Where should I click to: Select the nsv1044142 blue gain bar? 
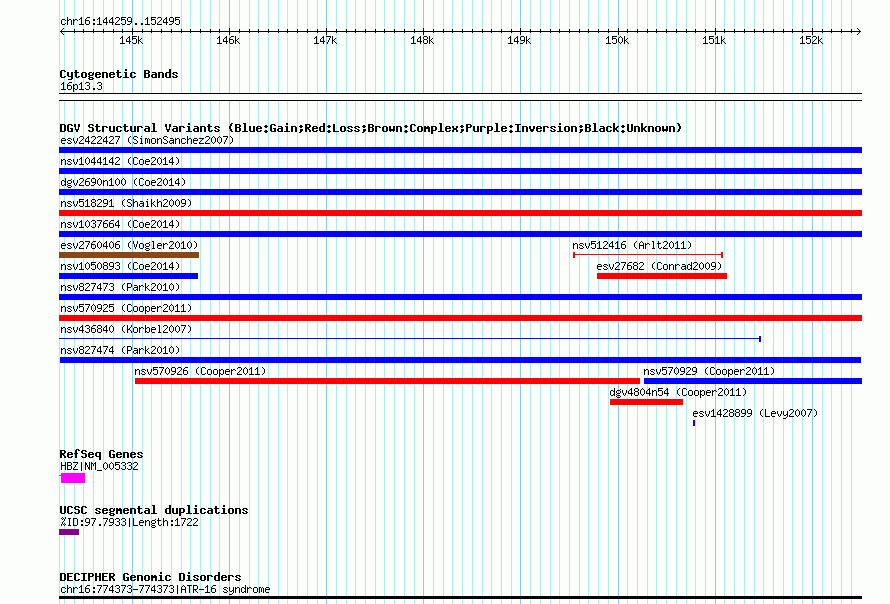pyautogui.click(x=460, y=171)
